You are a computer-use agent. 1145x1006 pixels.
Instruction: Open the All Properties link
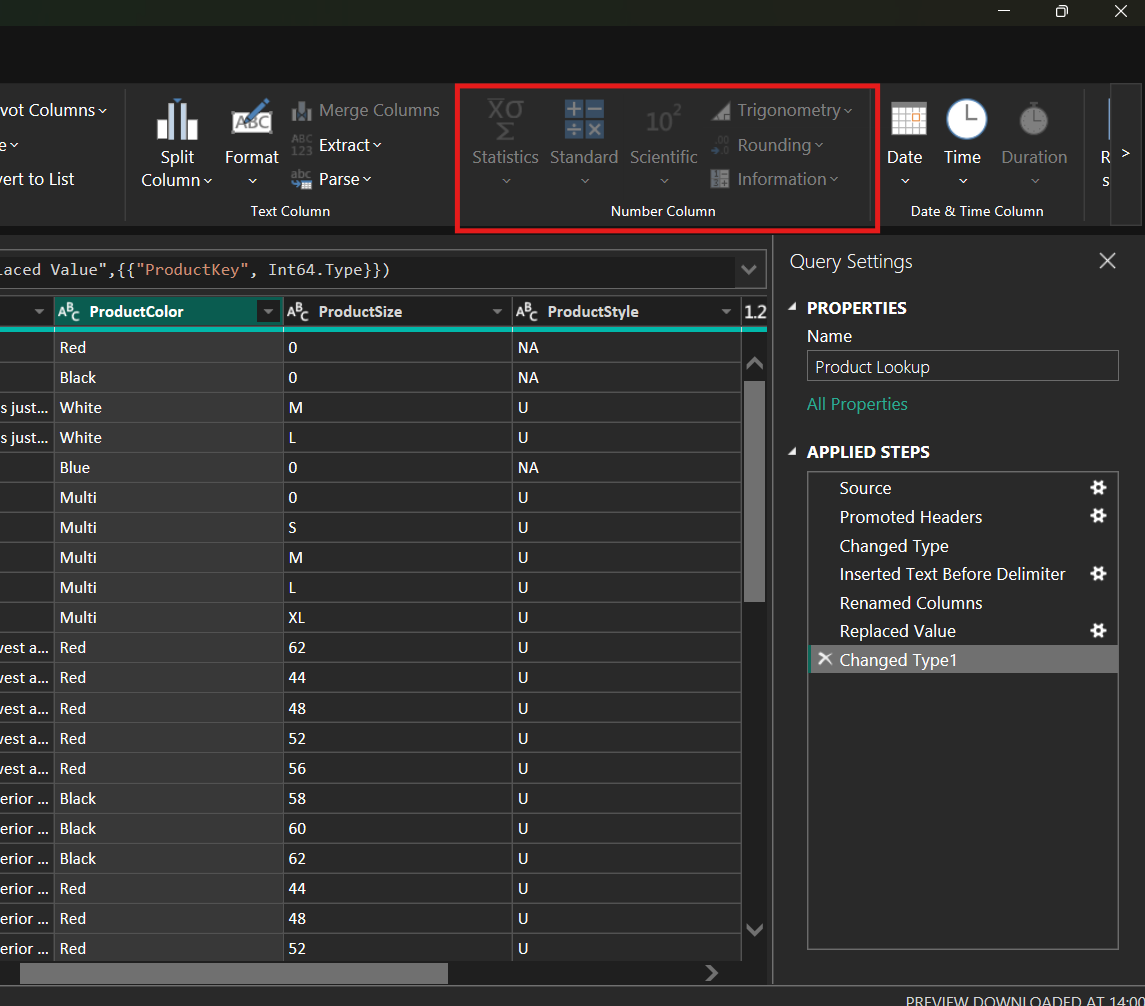(x=857, y=404)
